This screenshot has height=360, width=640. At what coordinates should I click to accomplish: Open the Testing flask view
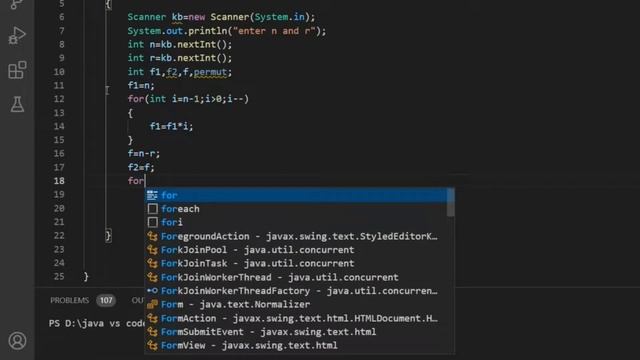17,104
